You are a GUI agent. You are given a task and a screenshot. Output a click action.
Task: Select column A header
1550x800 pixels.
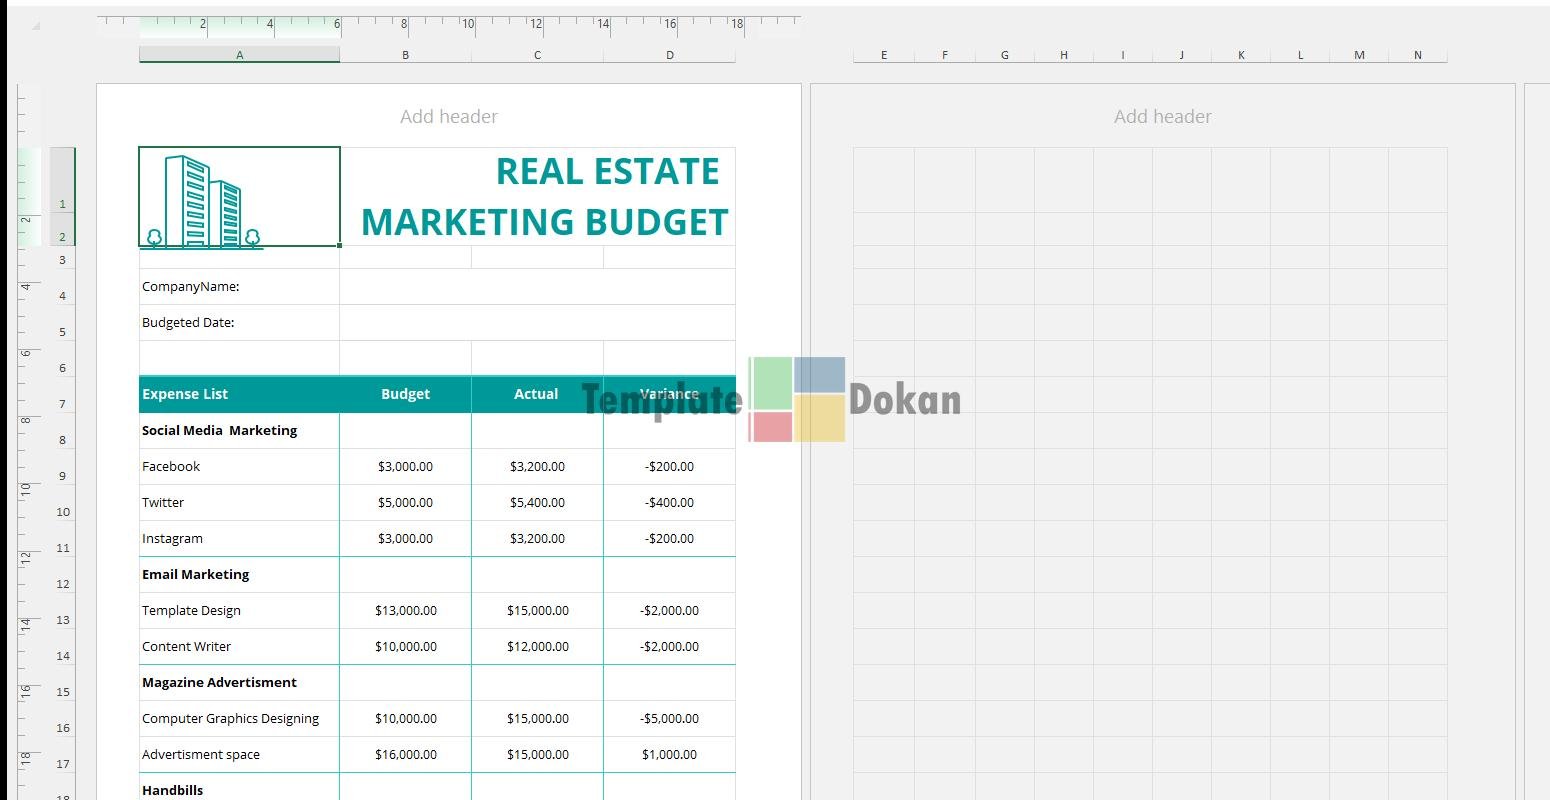click(239, 55)
